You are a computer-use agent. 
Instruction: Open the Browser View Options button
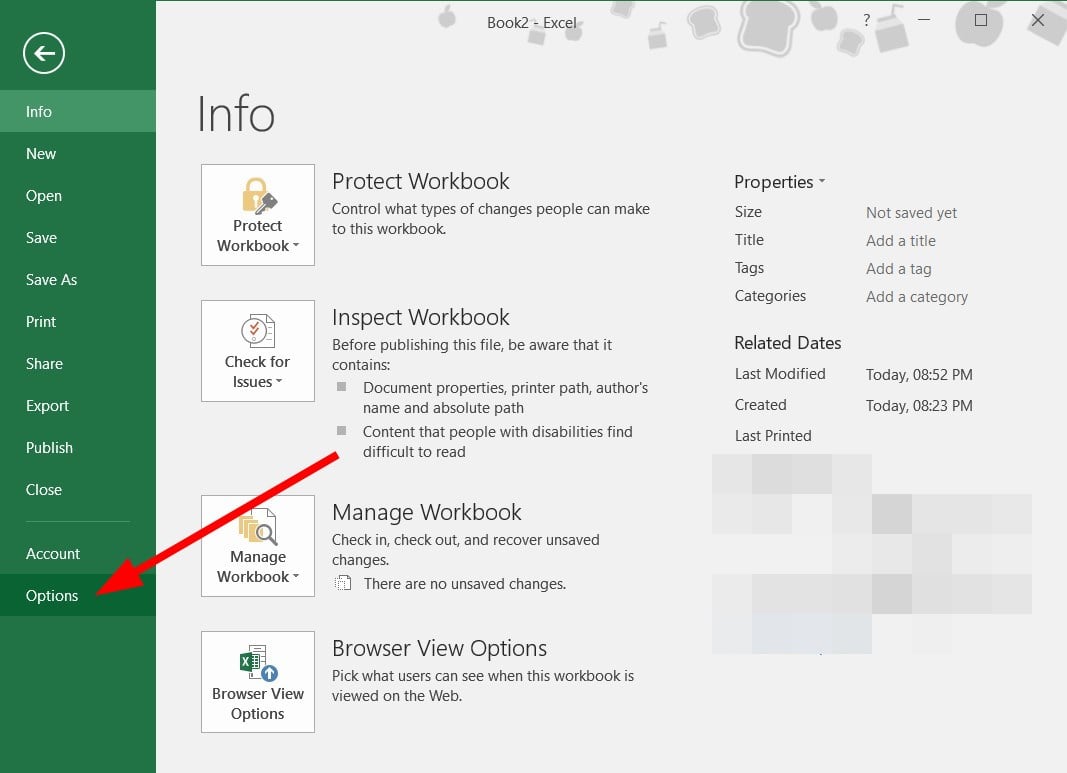258,682
